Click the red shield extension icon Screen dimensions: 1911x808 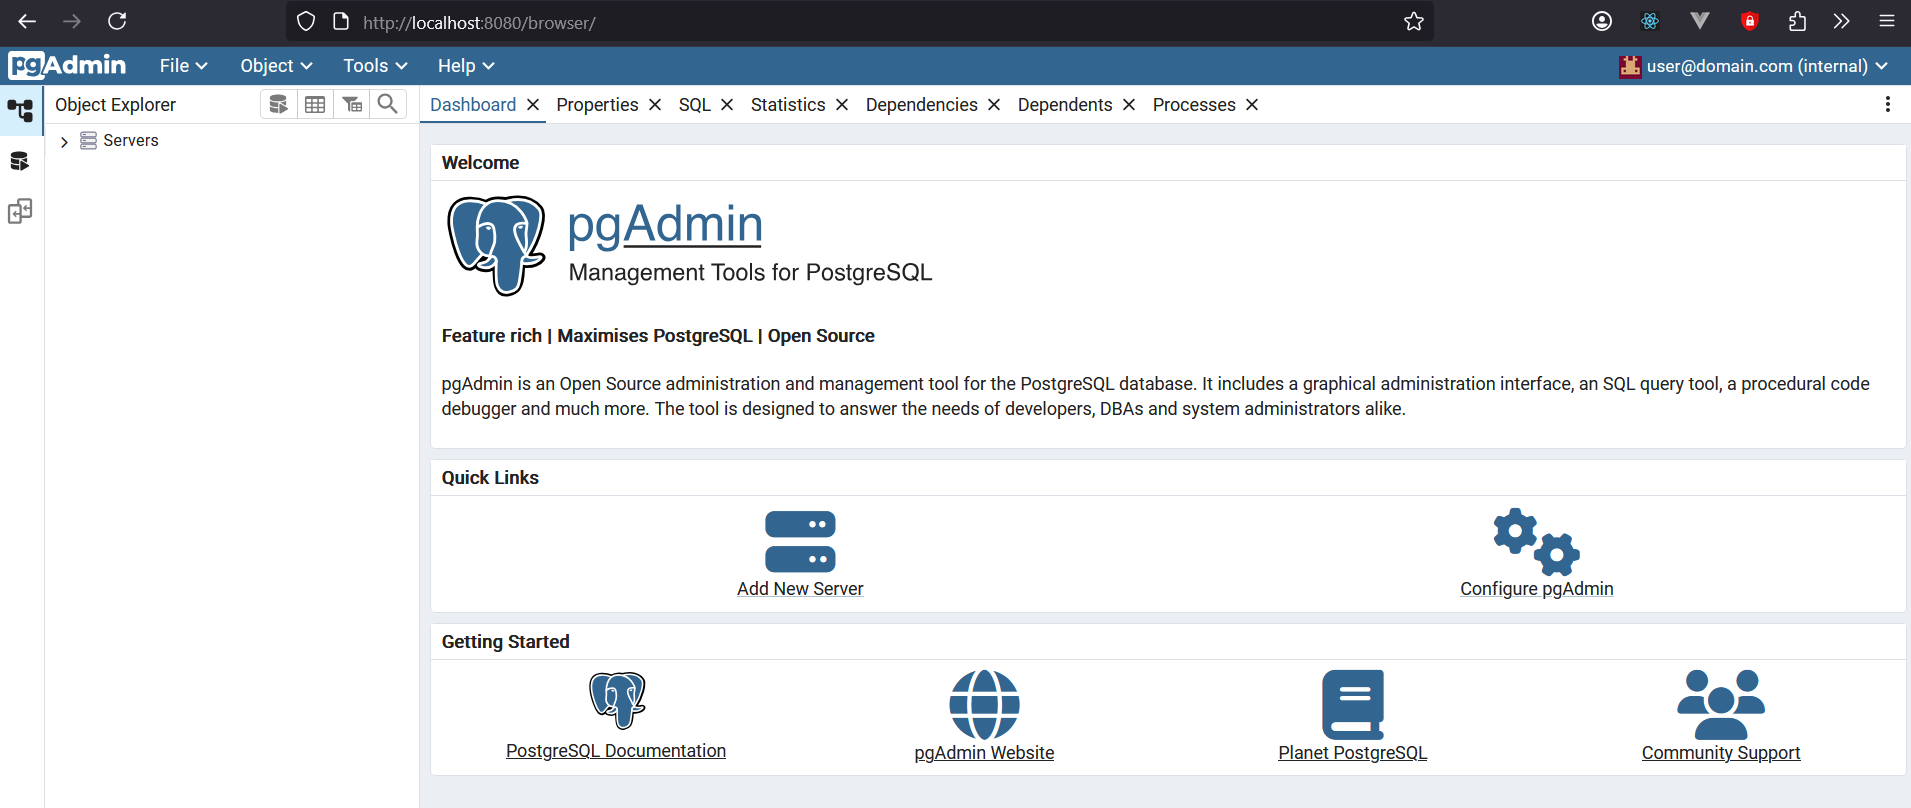[x=1749, y=21]
